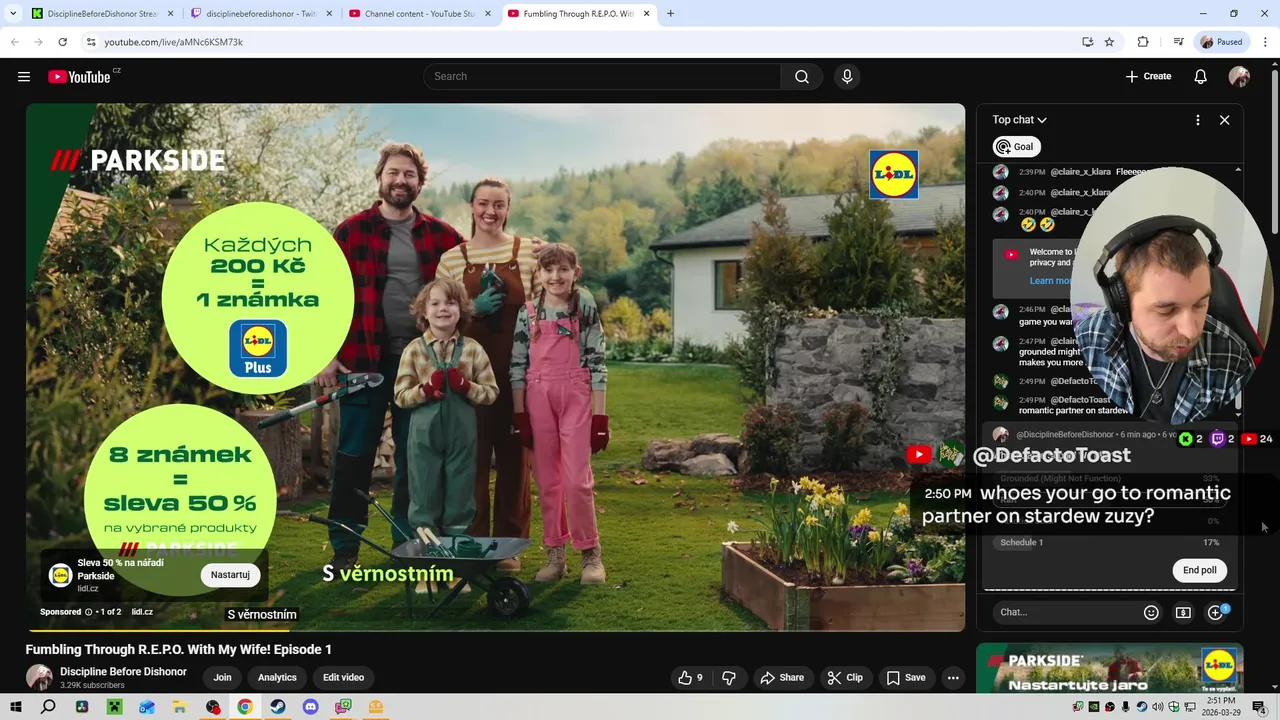1280x720 pixels.
Task: Open the Windows Start menu
Action: click(15, 707)
